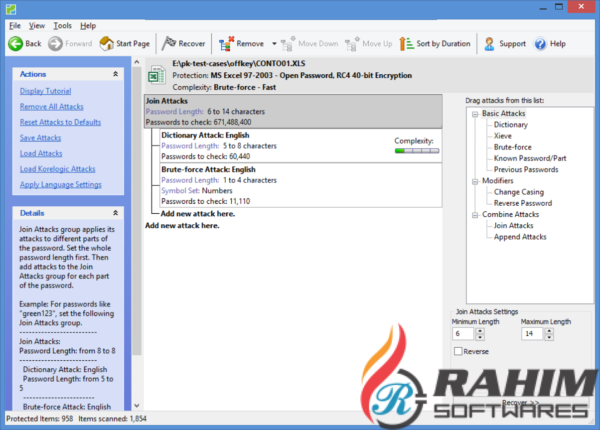Click Password Length link under Dictionary Attack
Viewport: 600px width, 430px height.
point(190,146)
